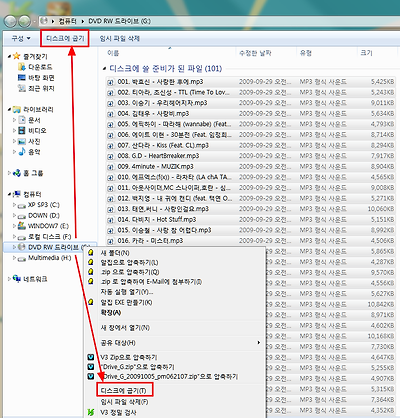Click the 비디오 library icon
400x418 pixels.
pyautogui.click(x=22, y=131)
